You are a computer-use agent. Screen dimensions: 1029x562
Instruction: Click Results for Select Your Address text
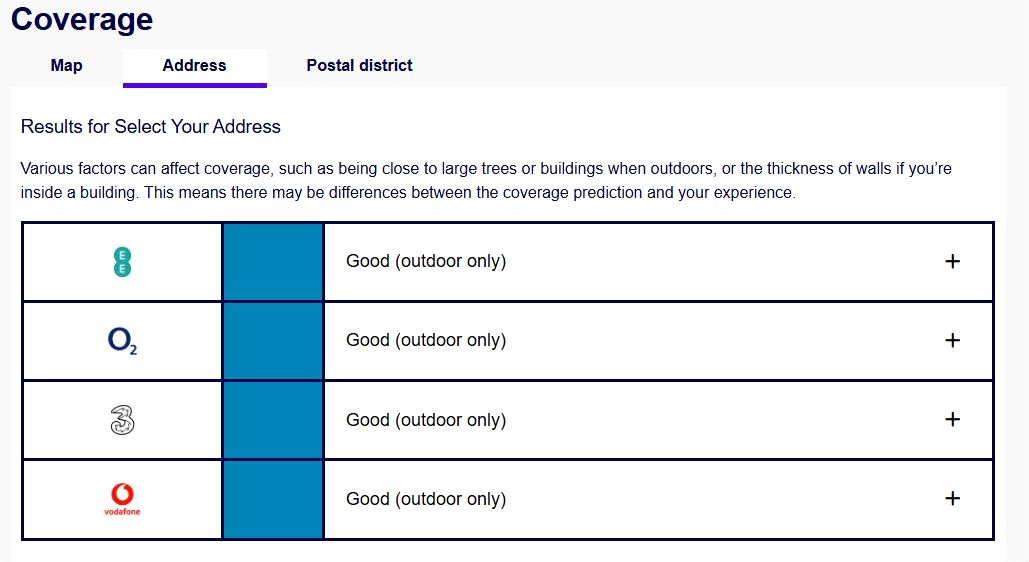point(151,126)
